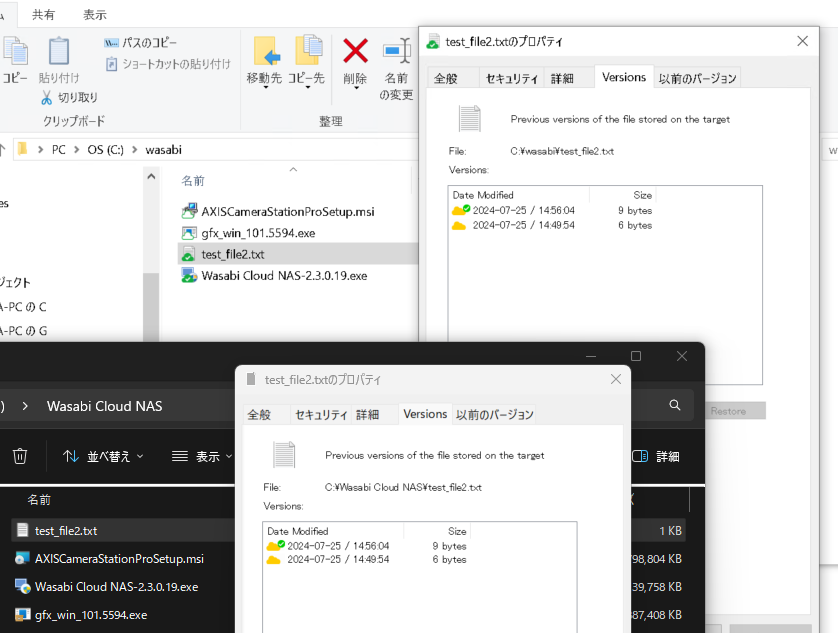Viewport: 838px width, 633px height.
Task: Click the Paste (貼り付け) icon
Action: point(59,52)
